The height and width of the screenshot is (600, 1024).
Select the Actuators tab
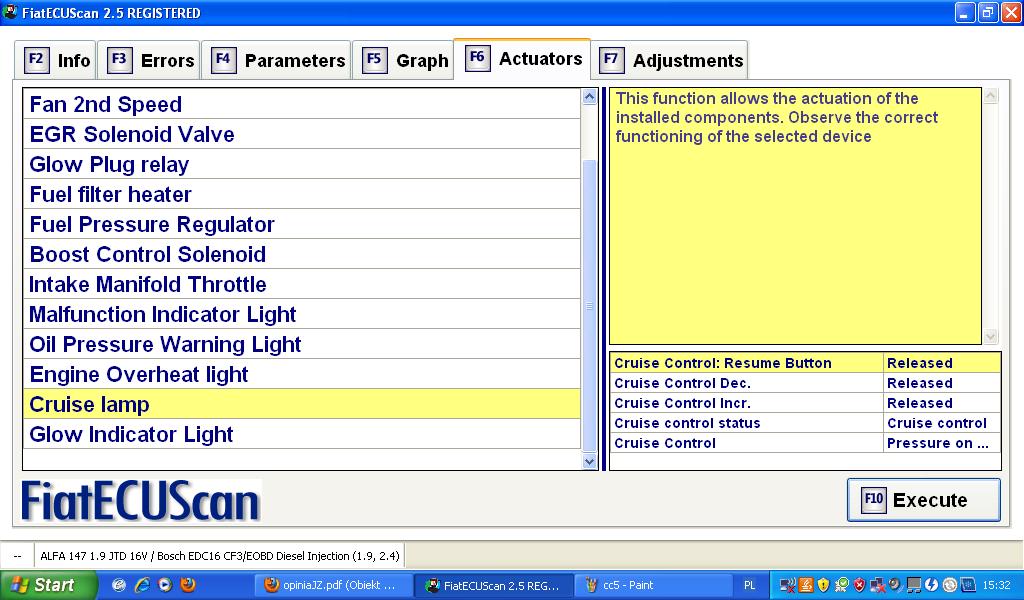click(522, 58)
